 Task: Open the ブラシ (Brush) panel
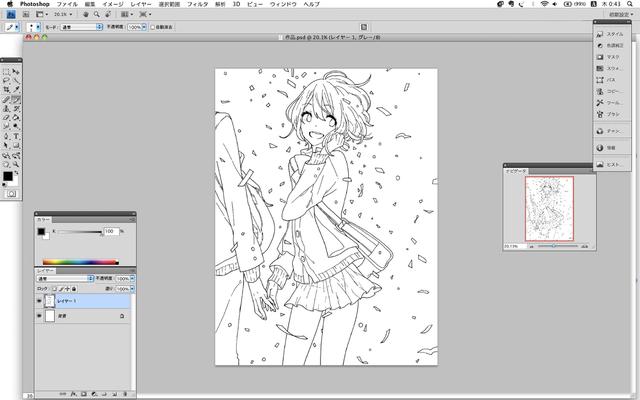[x=609, y=114]
